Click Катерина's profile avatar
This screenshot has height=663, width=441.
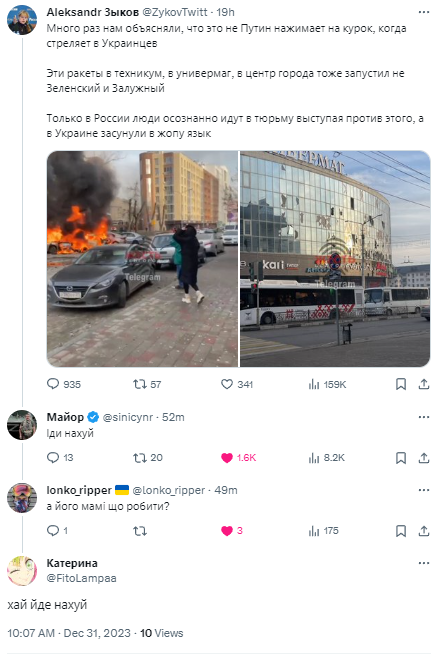[22, 571]
